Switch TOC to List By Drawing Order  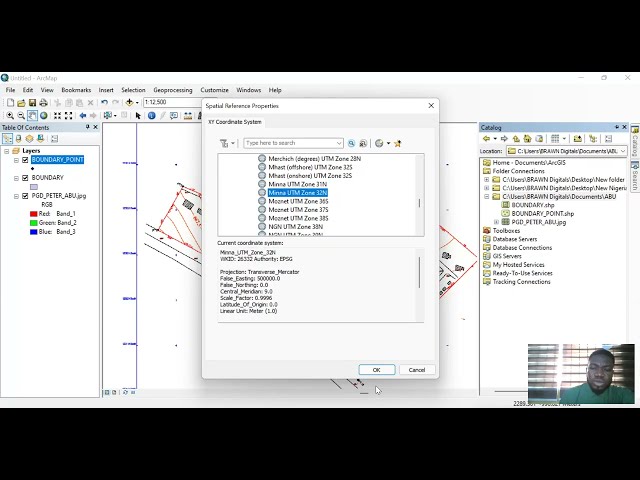(7, 139)
